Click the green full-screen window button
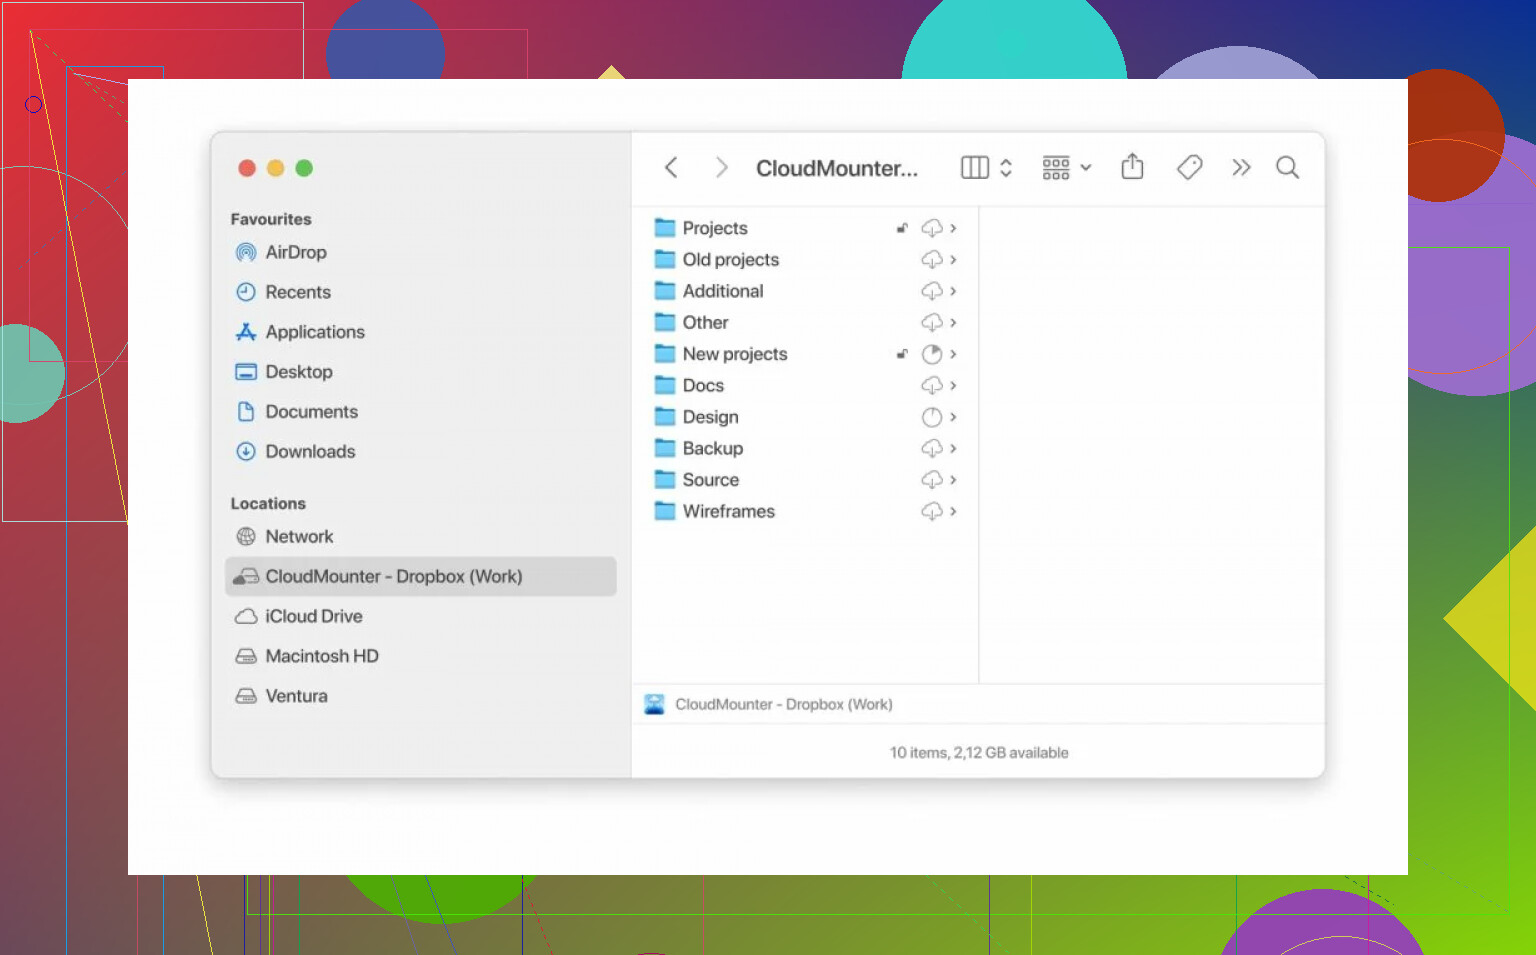The image size is (1536, 955). pos(304,168)
